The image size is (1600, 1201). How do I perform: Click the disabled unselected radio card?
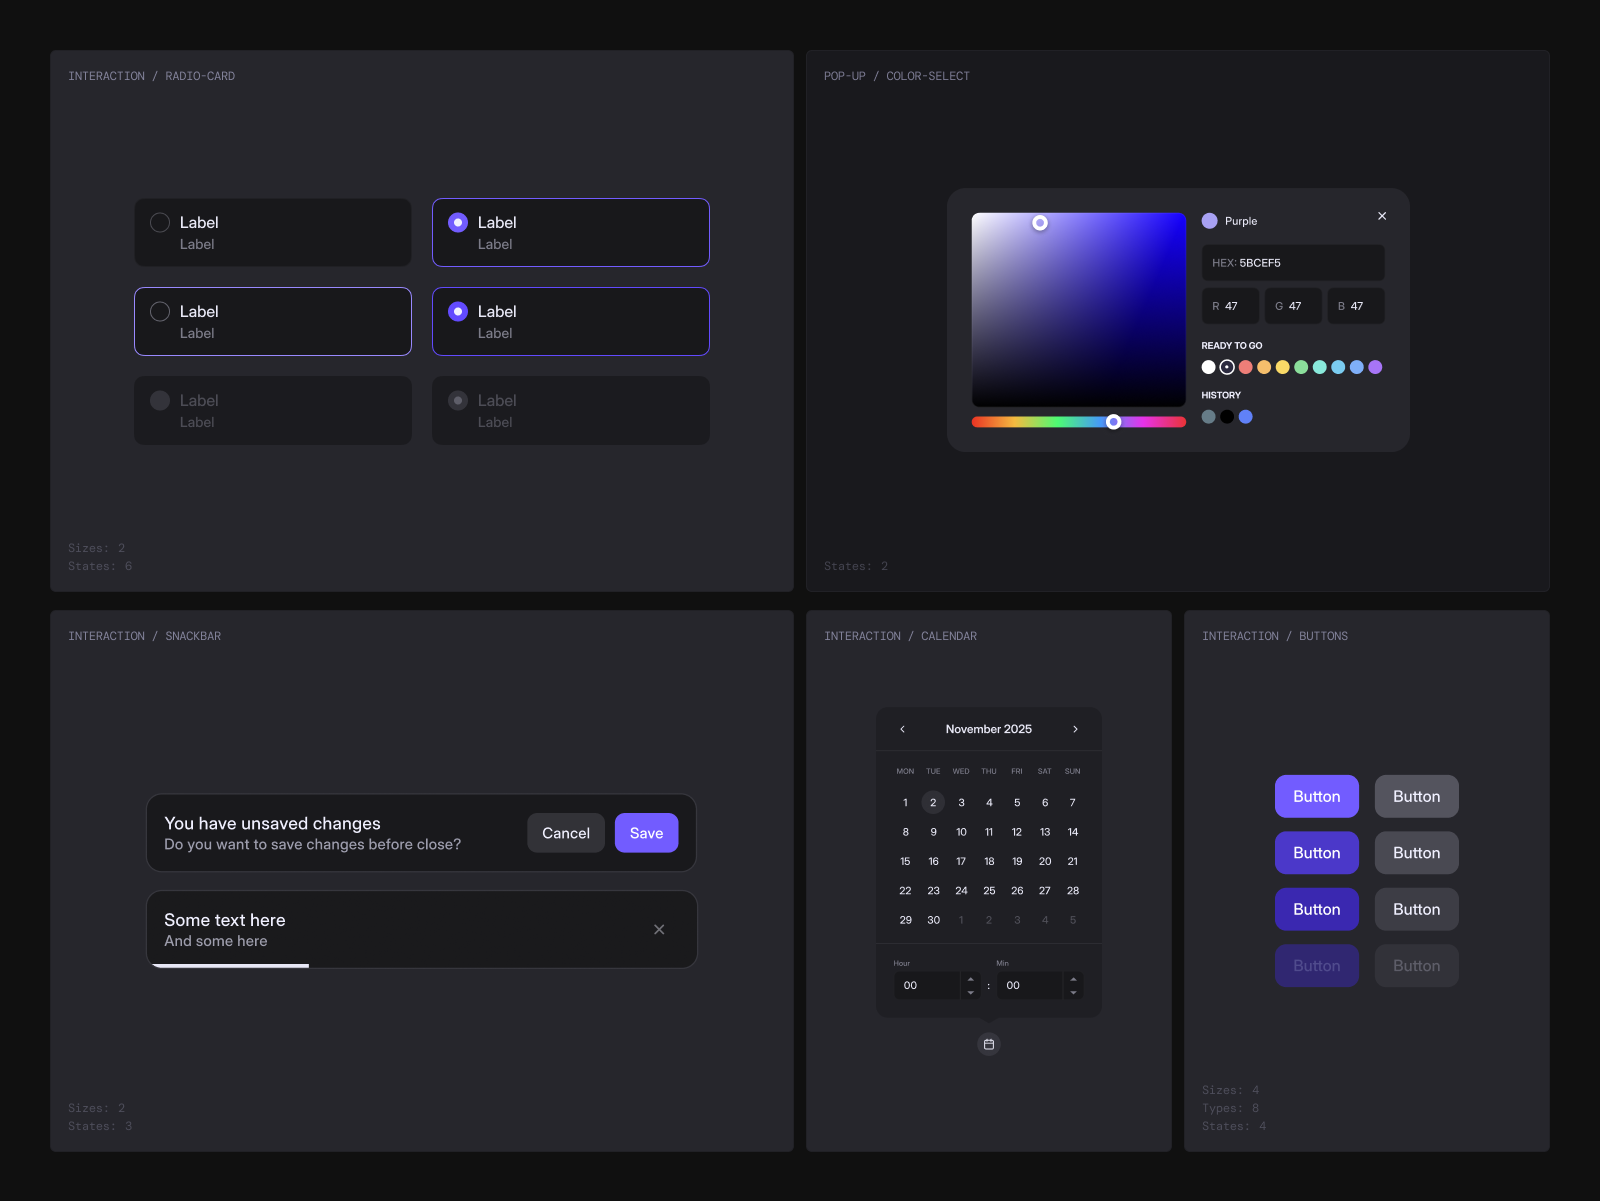click(x=273, y=410)
